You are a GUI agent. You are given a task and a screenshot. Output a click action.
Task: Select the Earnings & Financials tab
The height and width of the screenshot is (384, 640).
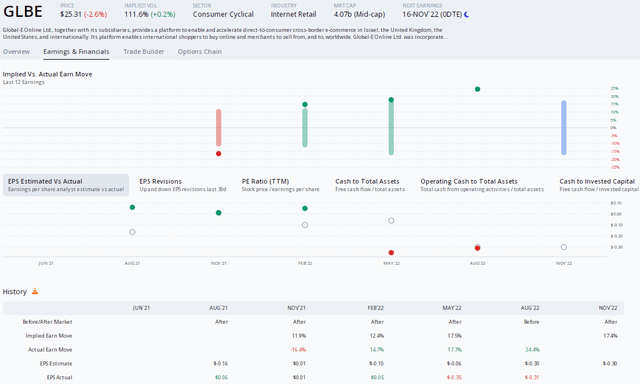76,51
